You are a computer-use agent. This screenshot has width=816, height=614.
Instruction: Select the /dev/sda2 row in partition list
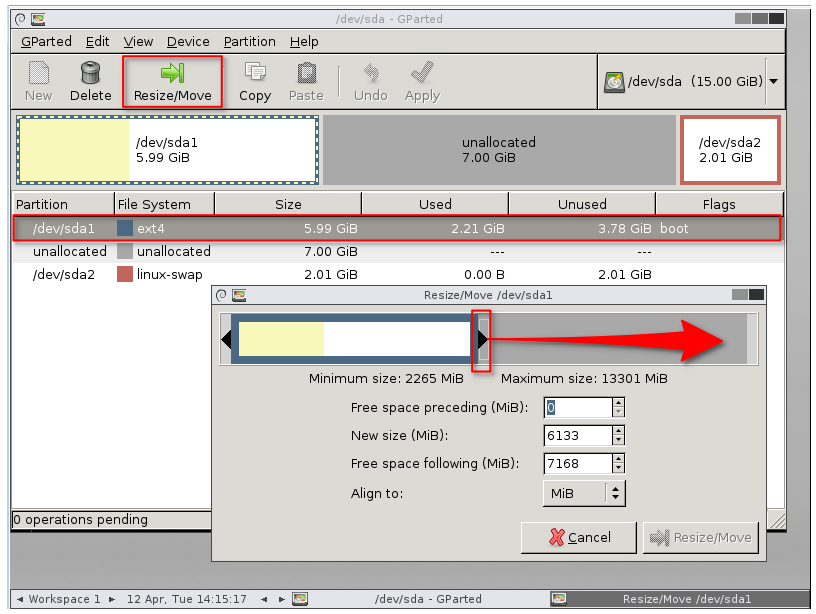pos(397,274)
